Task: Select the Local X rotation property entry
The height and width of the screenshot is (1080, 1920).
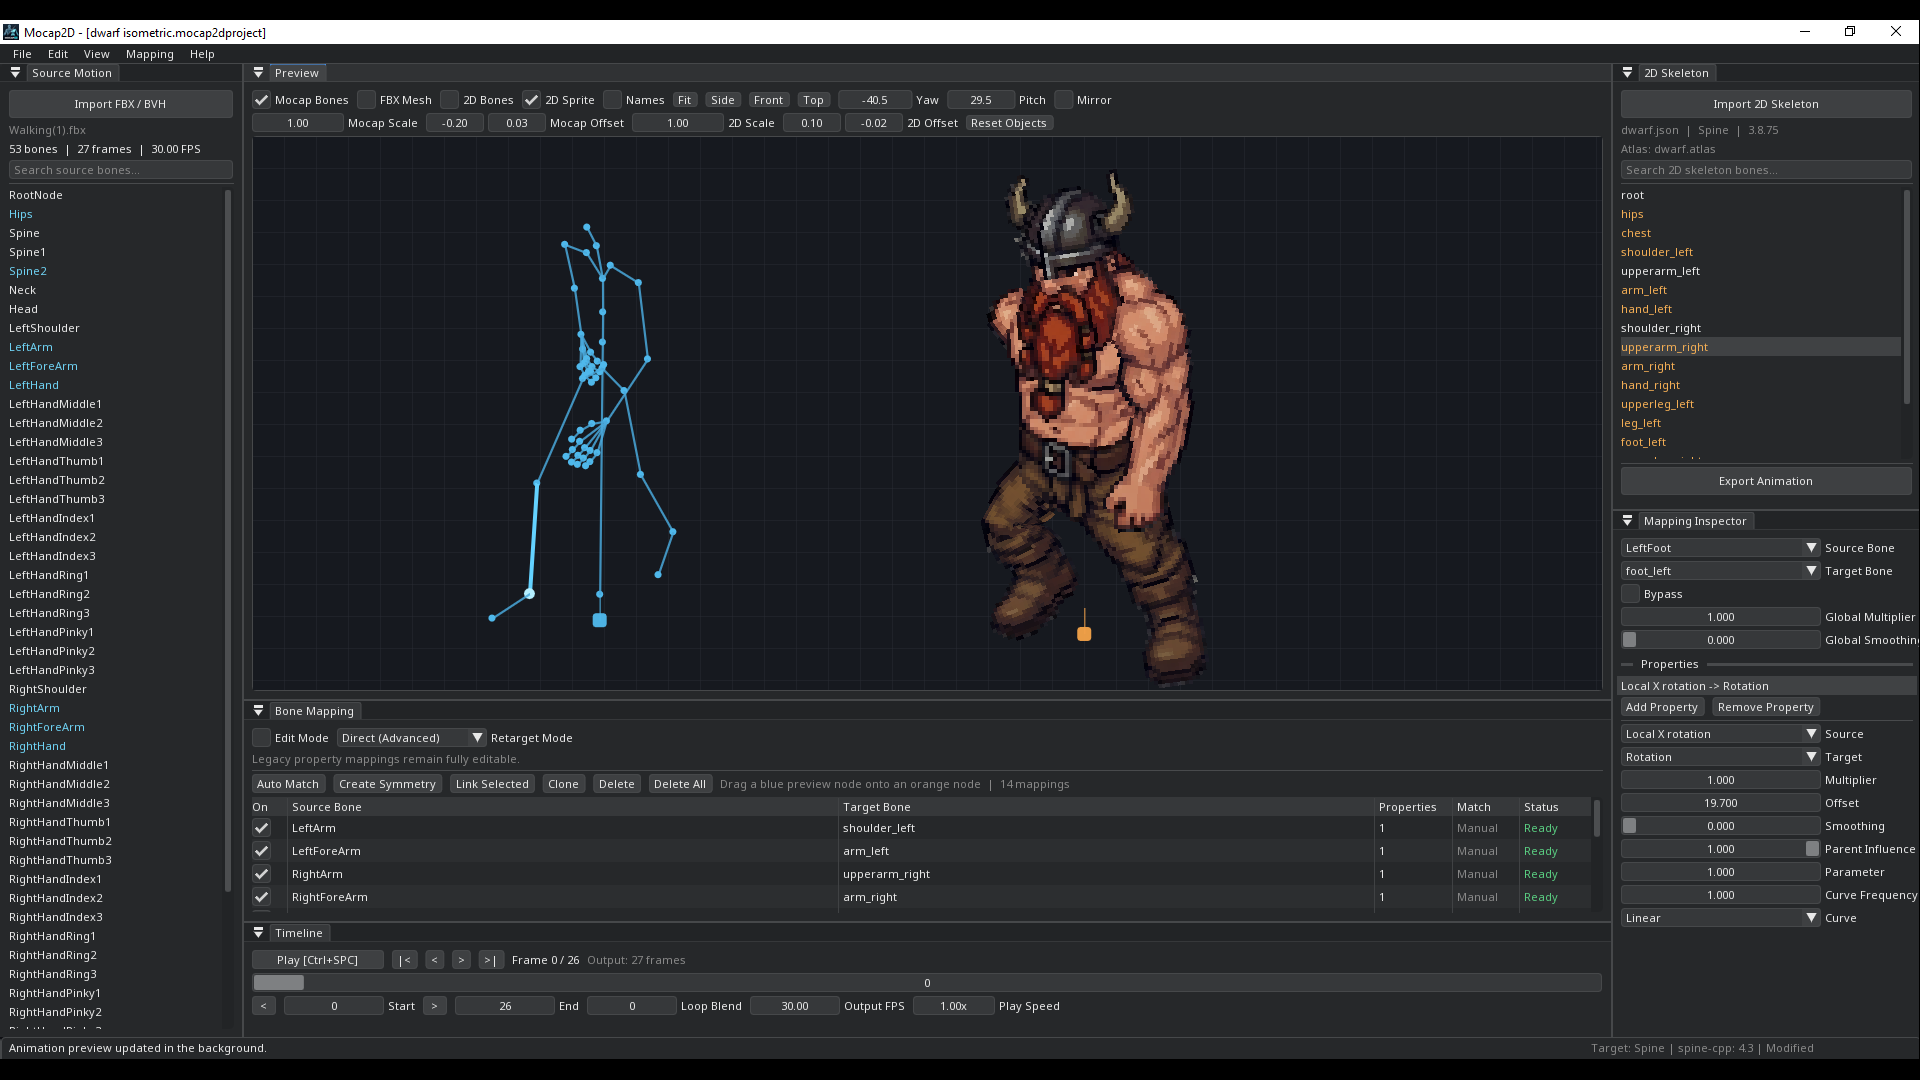Action: pos(1767,686)
